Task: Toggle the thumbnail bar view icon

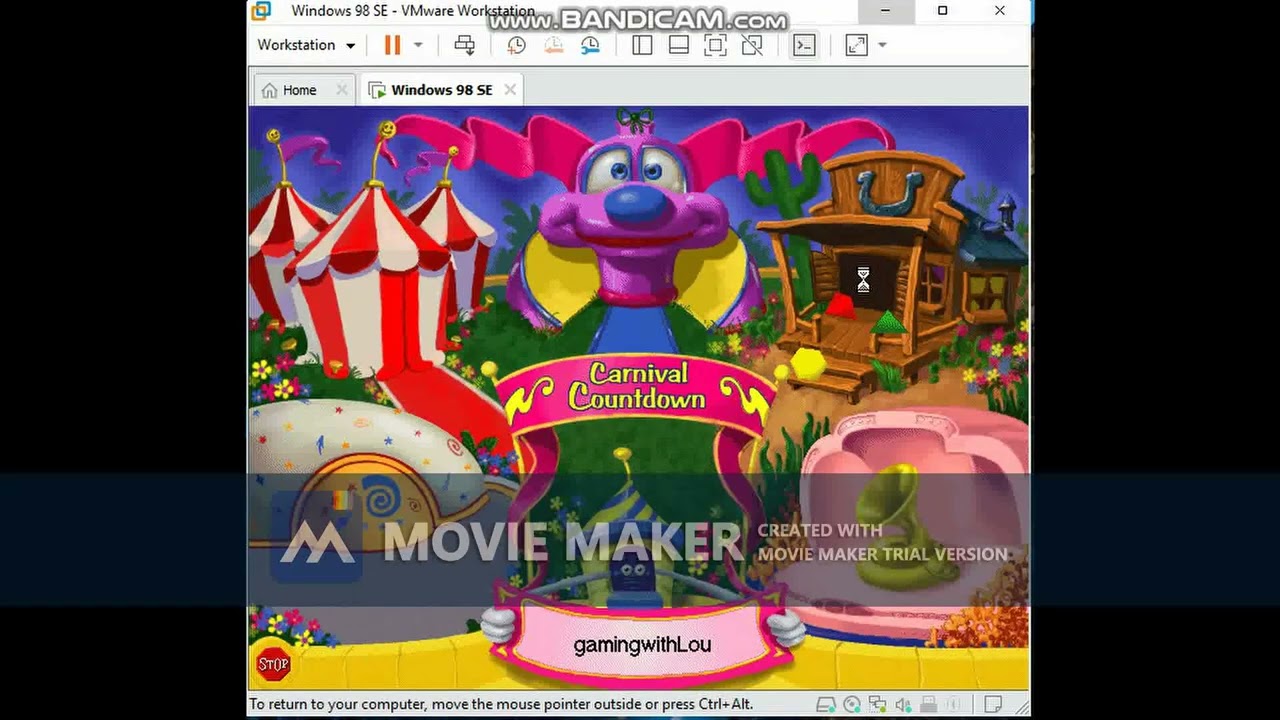Action: click(679, 45)
